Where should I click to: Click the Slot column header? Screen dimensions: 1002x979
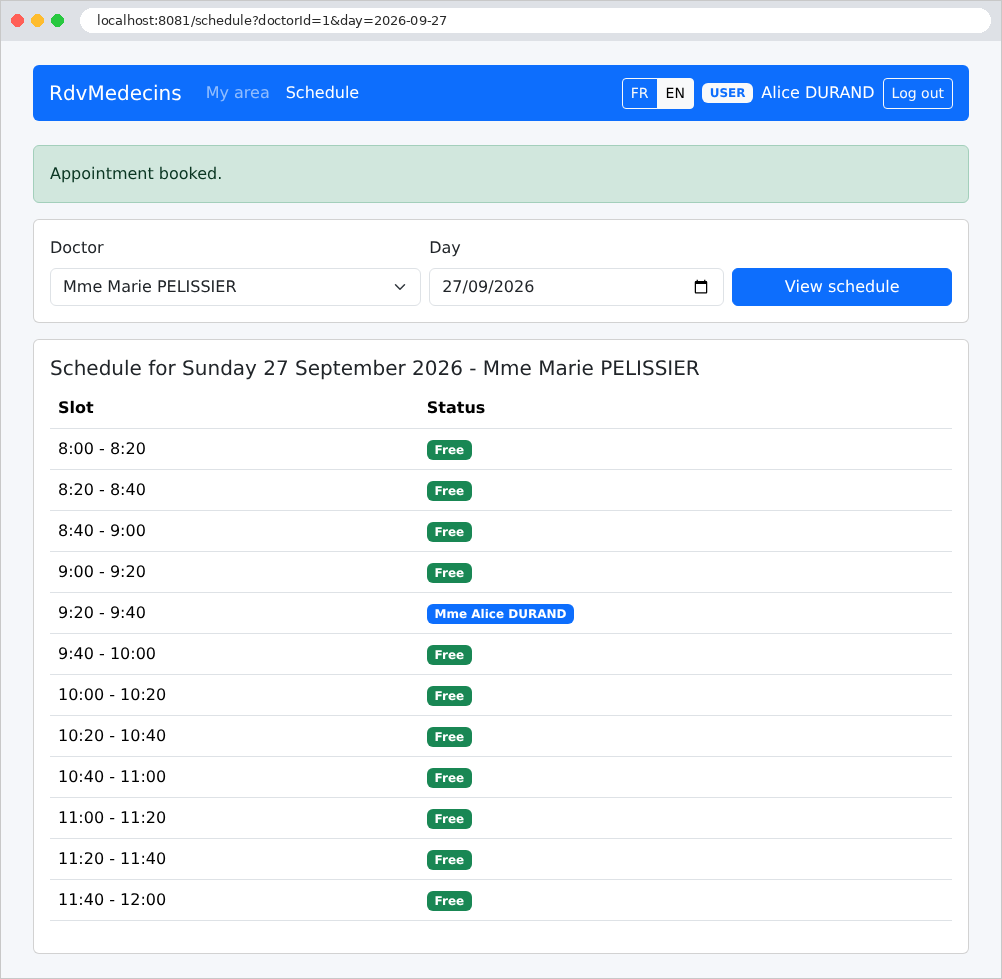pyautogui.click(x=76, y=408)
